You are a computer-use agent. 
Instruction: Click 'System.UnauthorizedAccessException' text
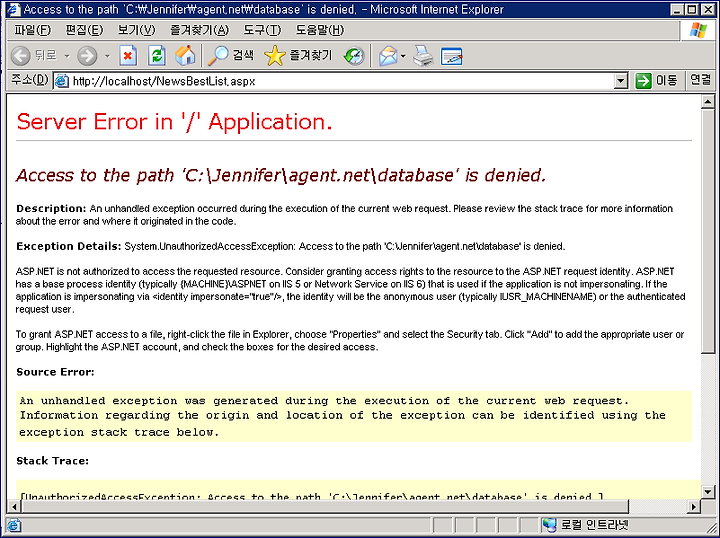tap(209, 247)
